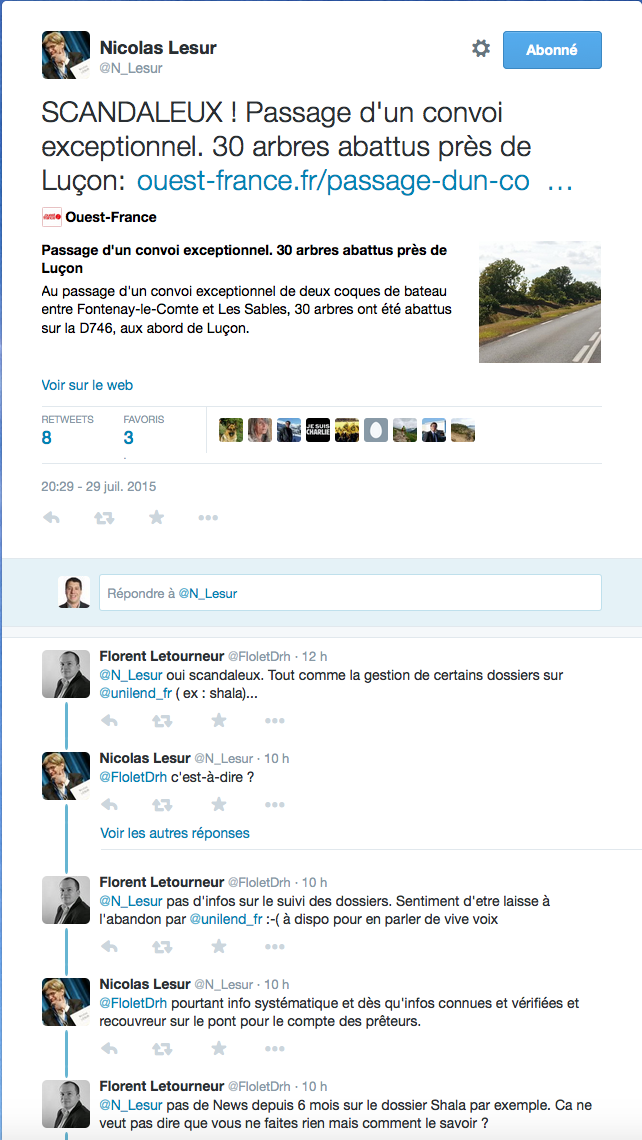Click the Abonné follow button
This screenshot has height=1140, width=642.
pyautogui.click(x=552, y=50)
